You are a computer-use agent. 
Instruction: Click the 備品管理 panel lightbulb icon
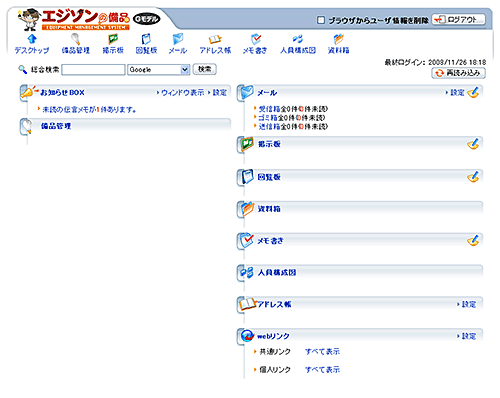26,127
